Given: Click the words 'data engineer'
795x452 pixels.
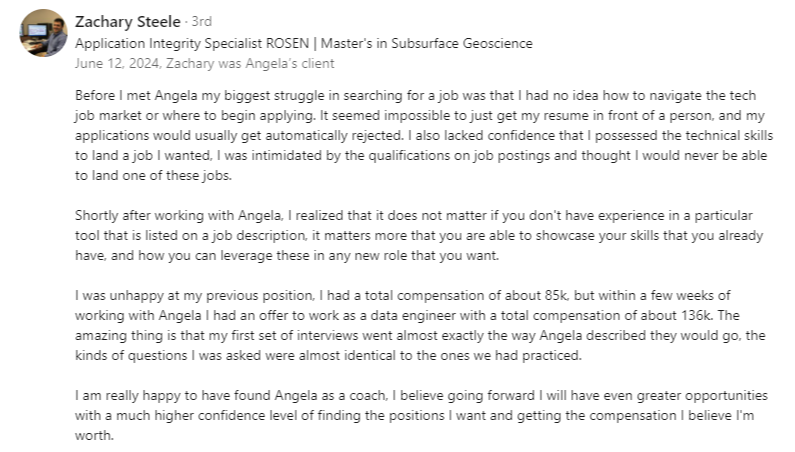Looking at the screenshot, I should click(413, 315).
